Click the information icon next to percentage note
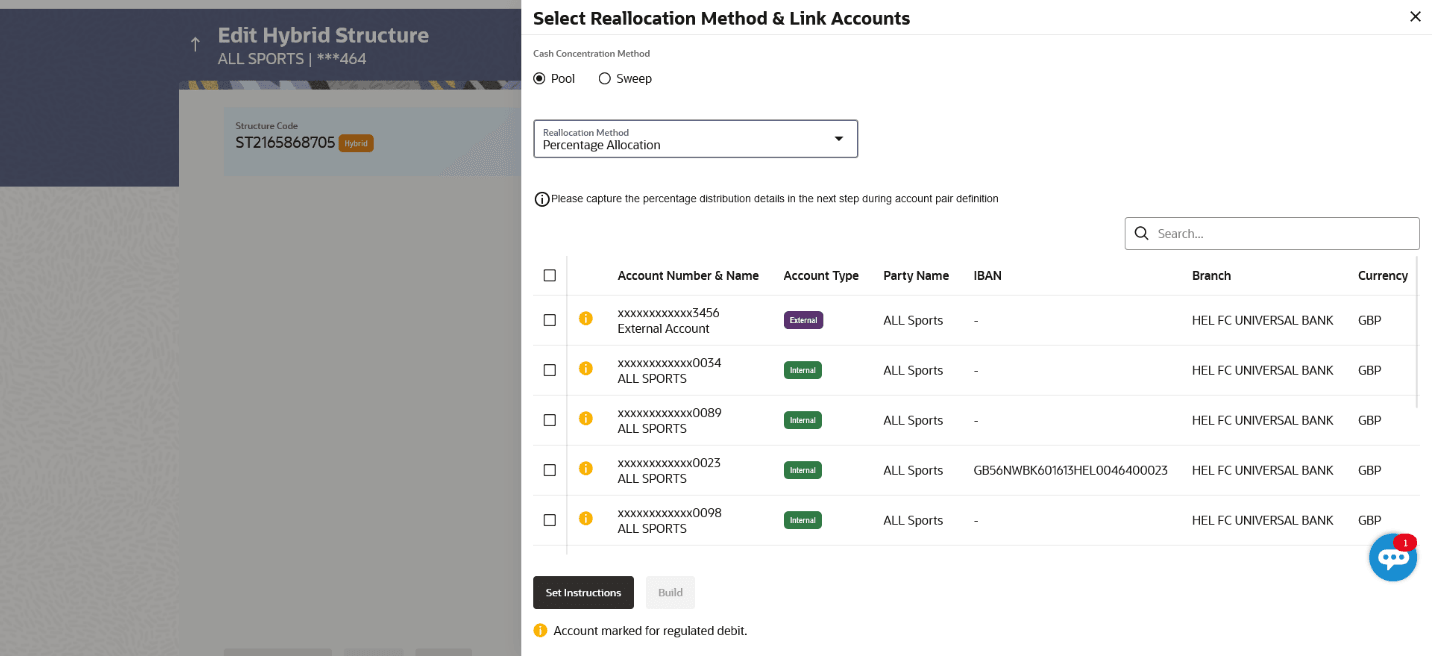This screenshot has width=1432, height=656. (x=542, y=199)
